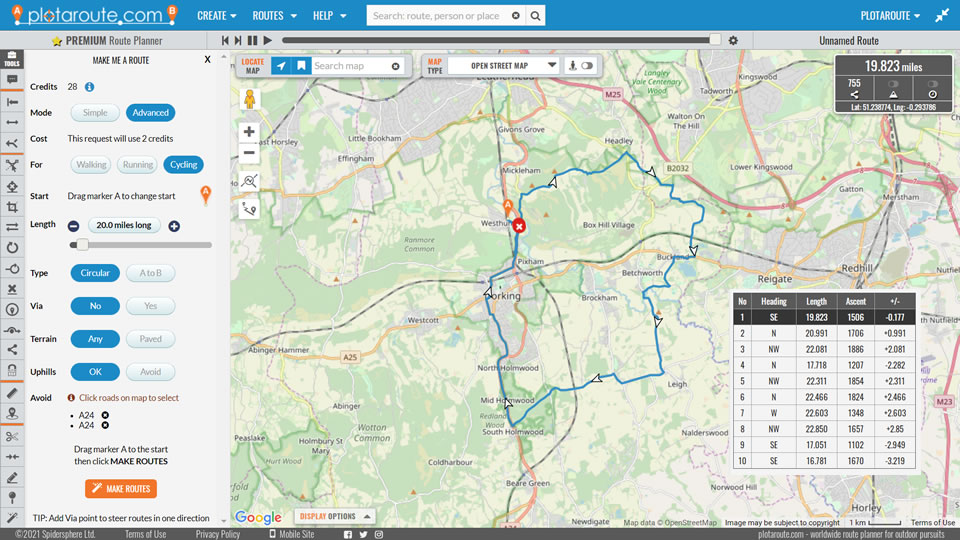Click the locate my position arrow button
The width and height of the screenshot is (960, 540).
coord(280,66)
